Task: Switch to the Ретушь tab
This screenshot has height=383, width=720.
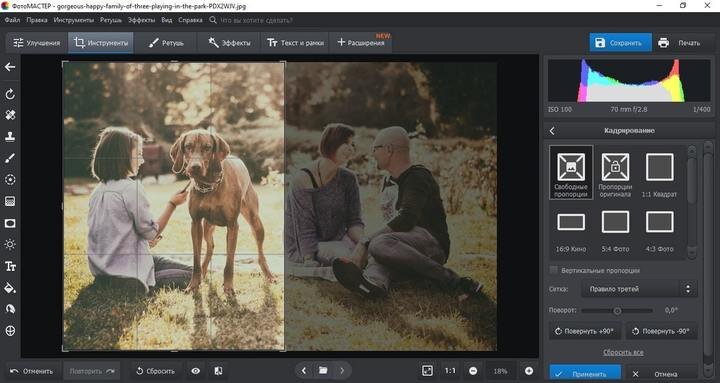Action: [166, 43]
